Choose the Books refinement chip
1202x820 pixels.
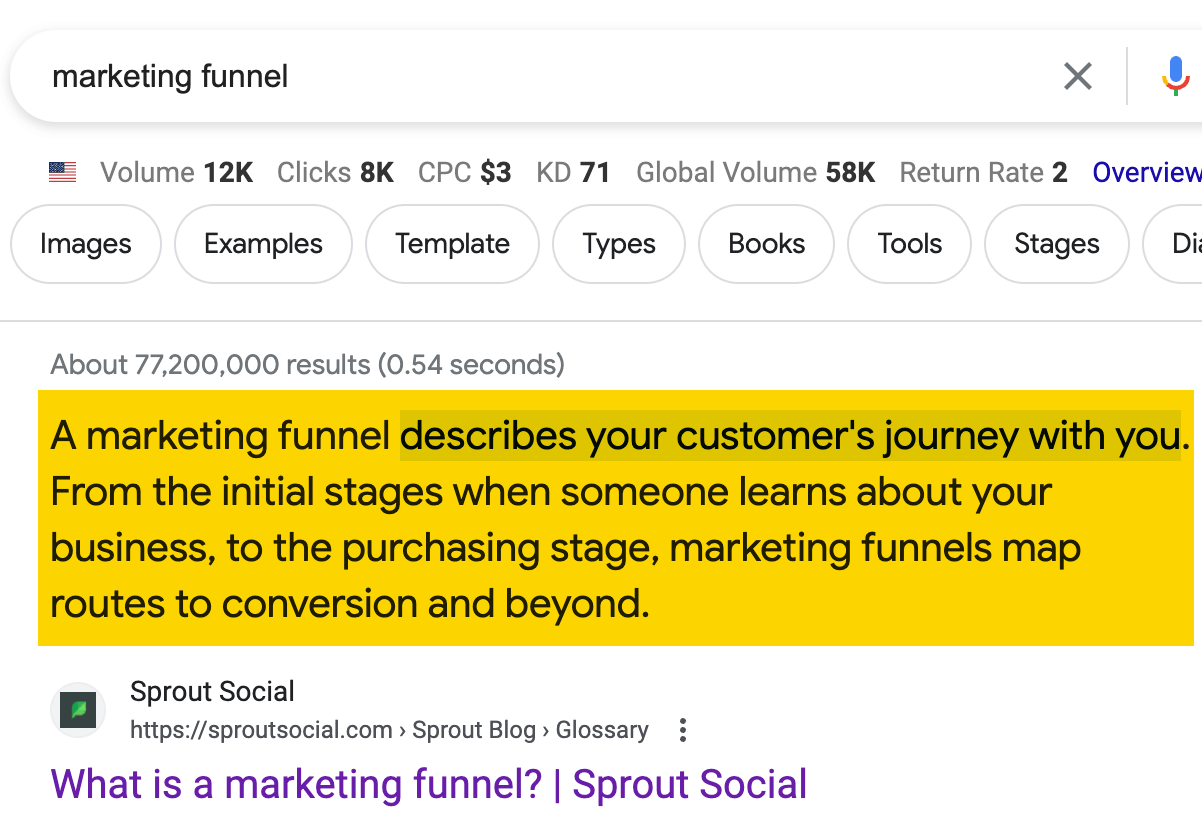pyautogui.click(x=766, y=243)
